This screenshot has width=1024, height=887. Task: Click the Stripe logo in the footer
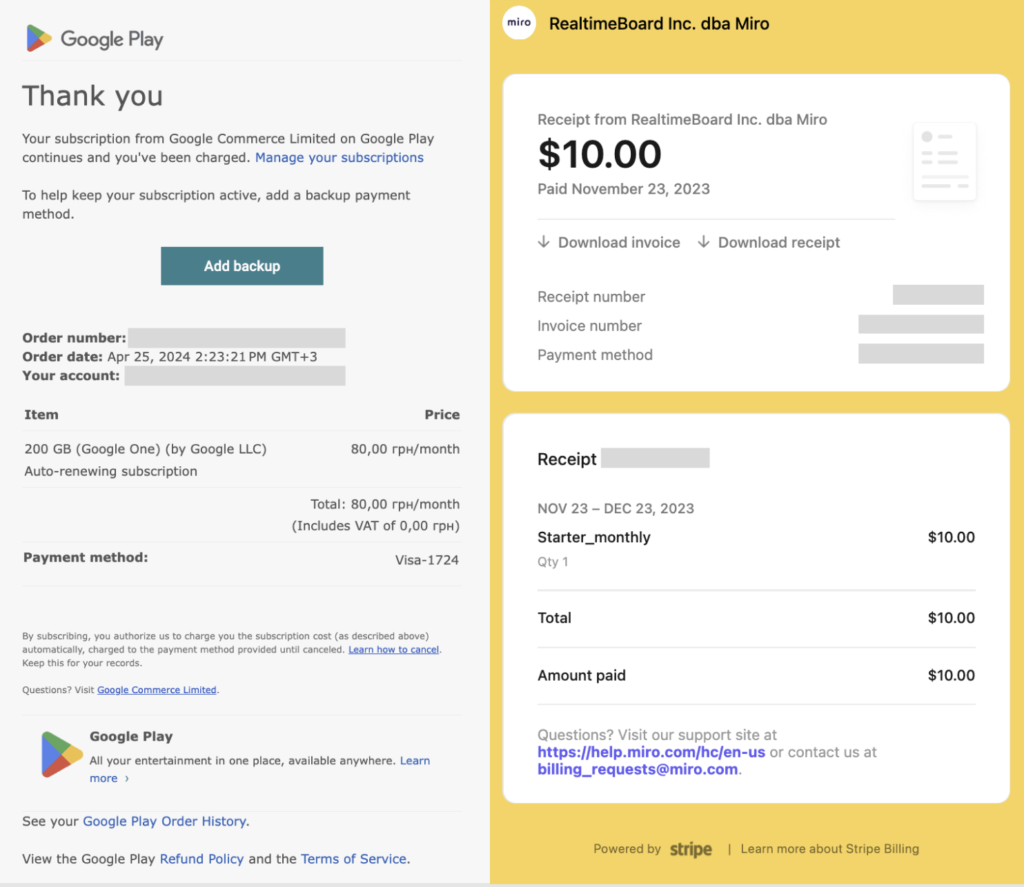click(x=690, y=849)
